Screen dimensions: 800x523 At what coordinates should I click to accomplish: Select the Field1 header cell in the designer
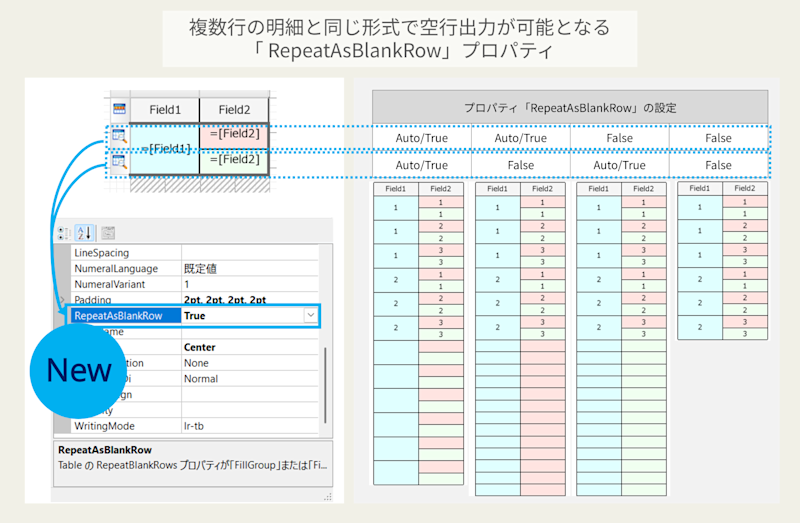pyautogui.click(x=165, y=110)
